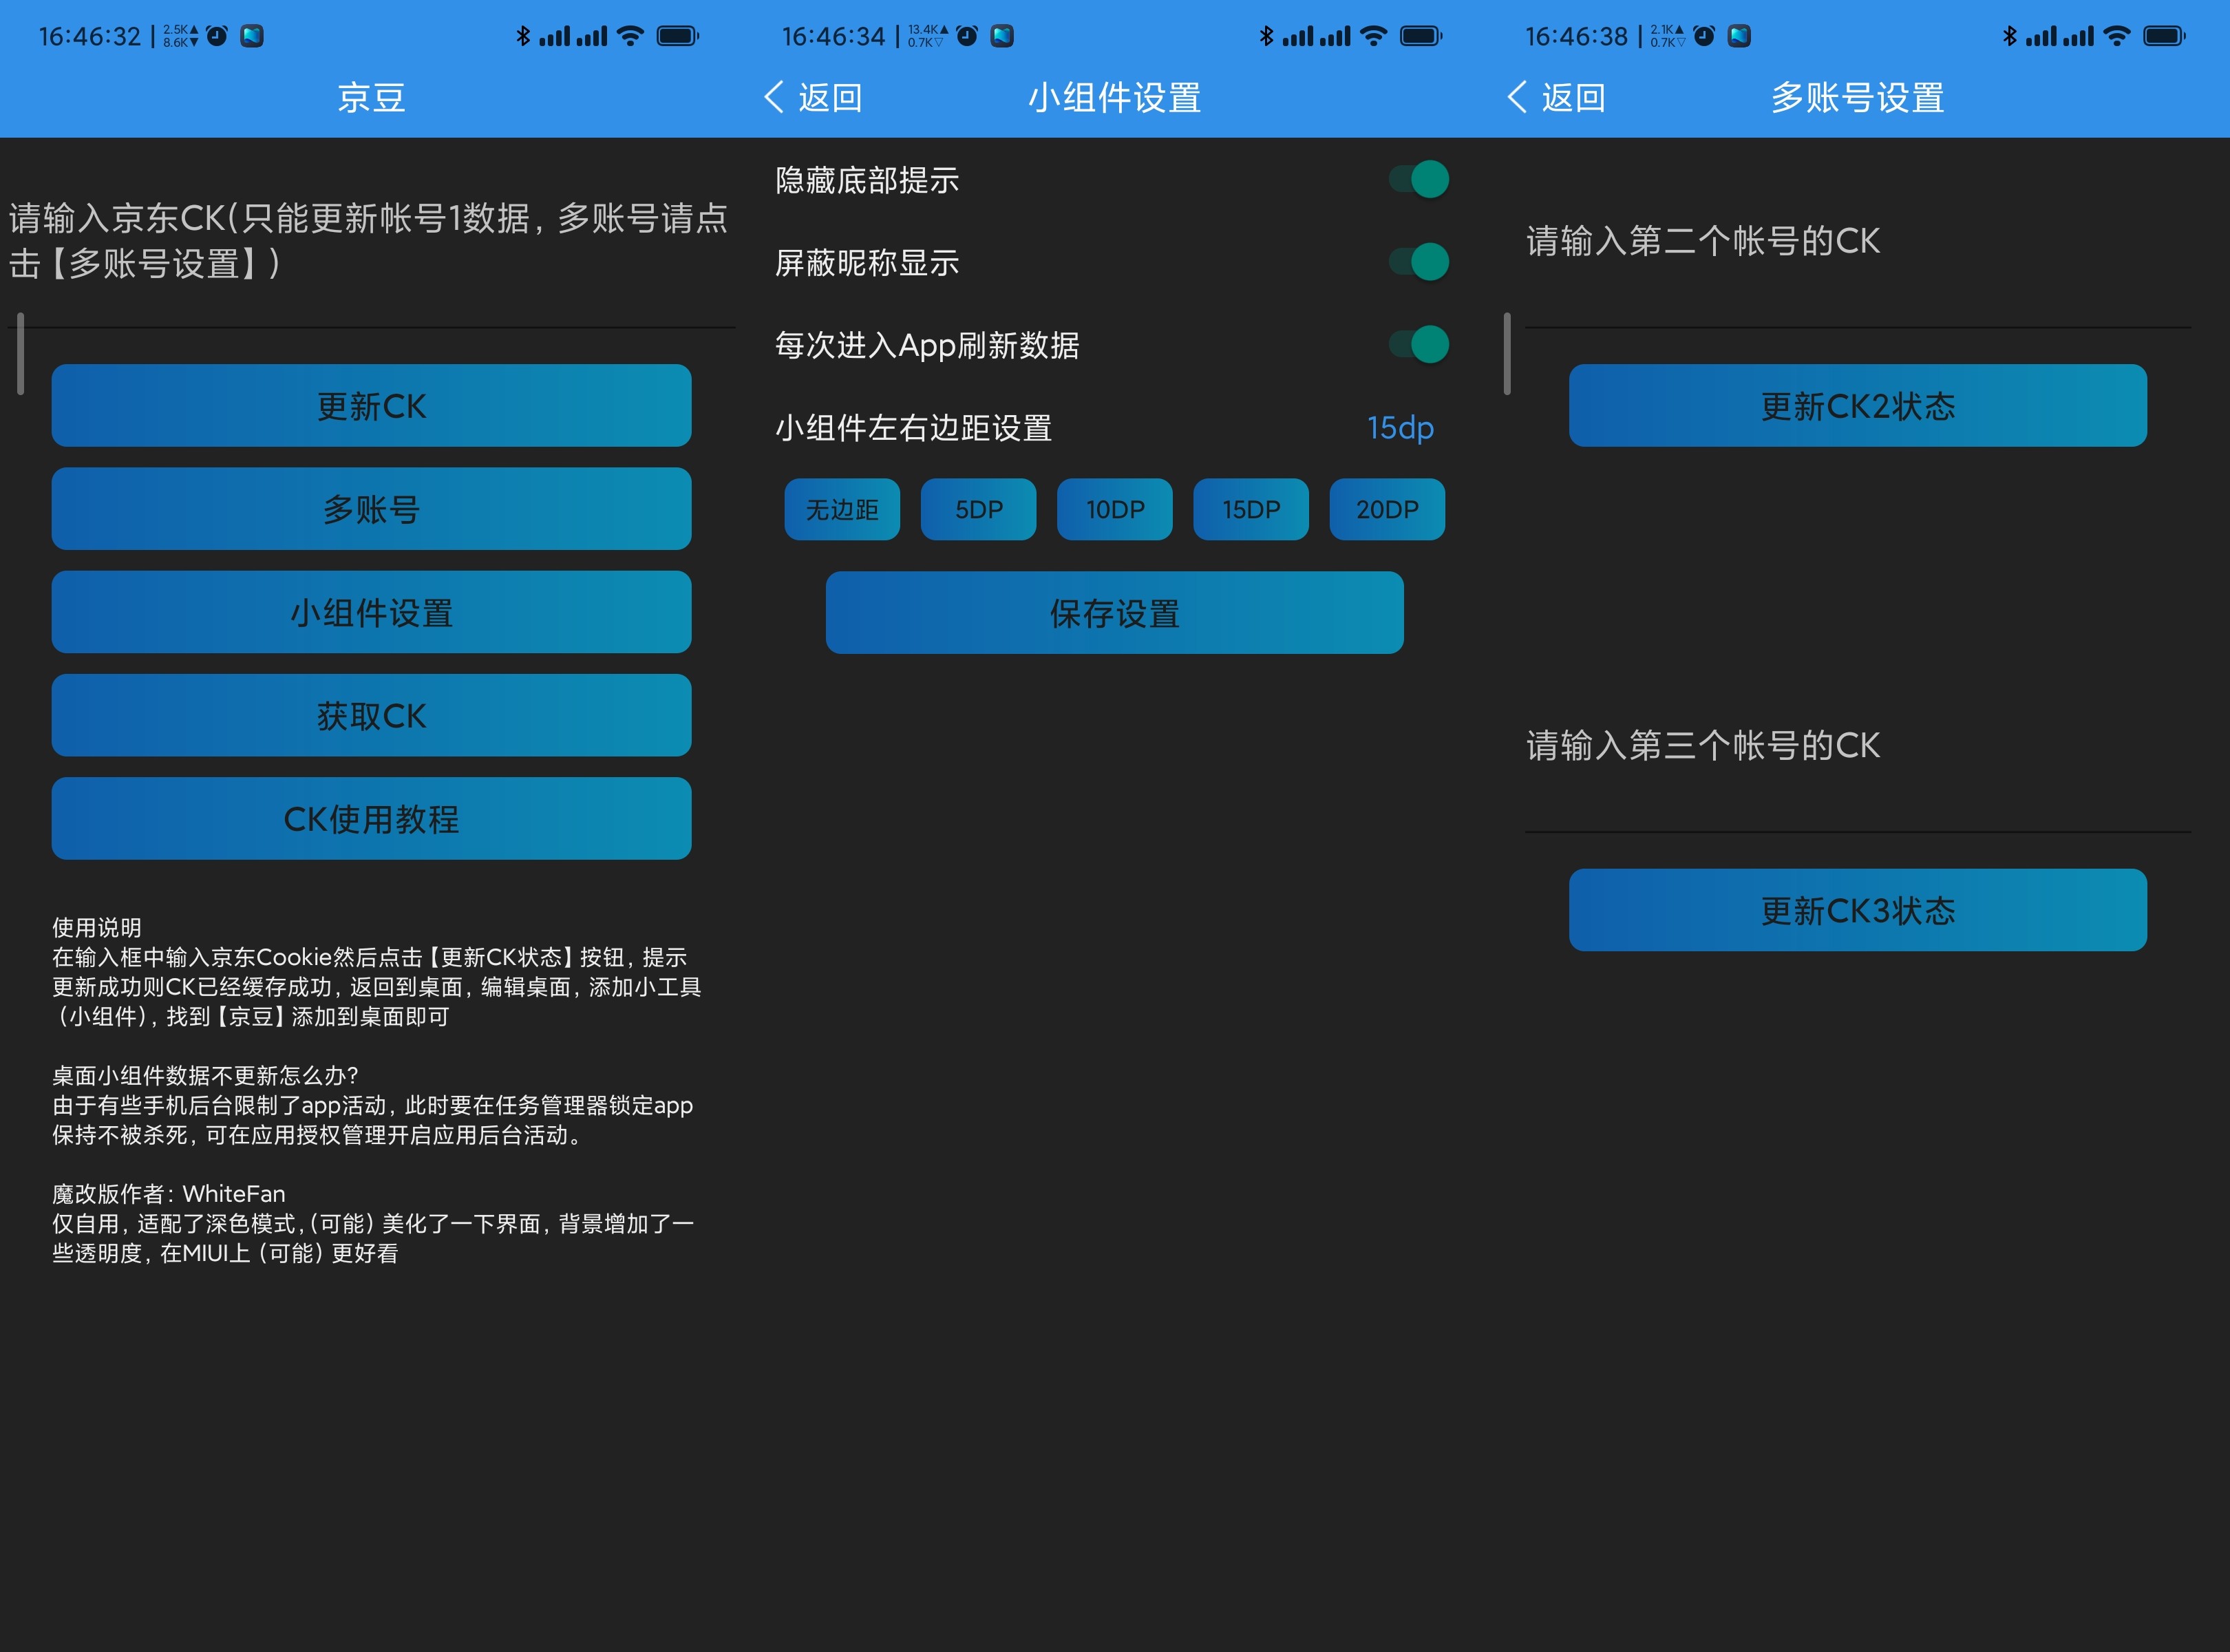Image resolution: width=2230 pixels, height=1652 pixels.
Task: Focus the 请输入京东CK input field
Action: [x=371, y=242]
